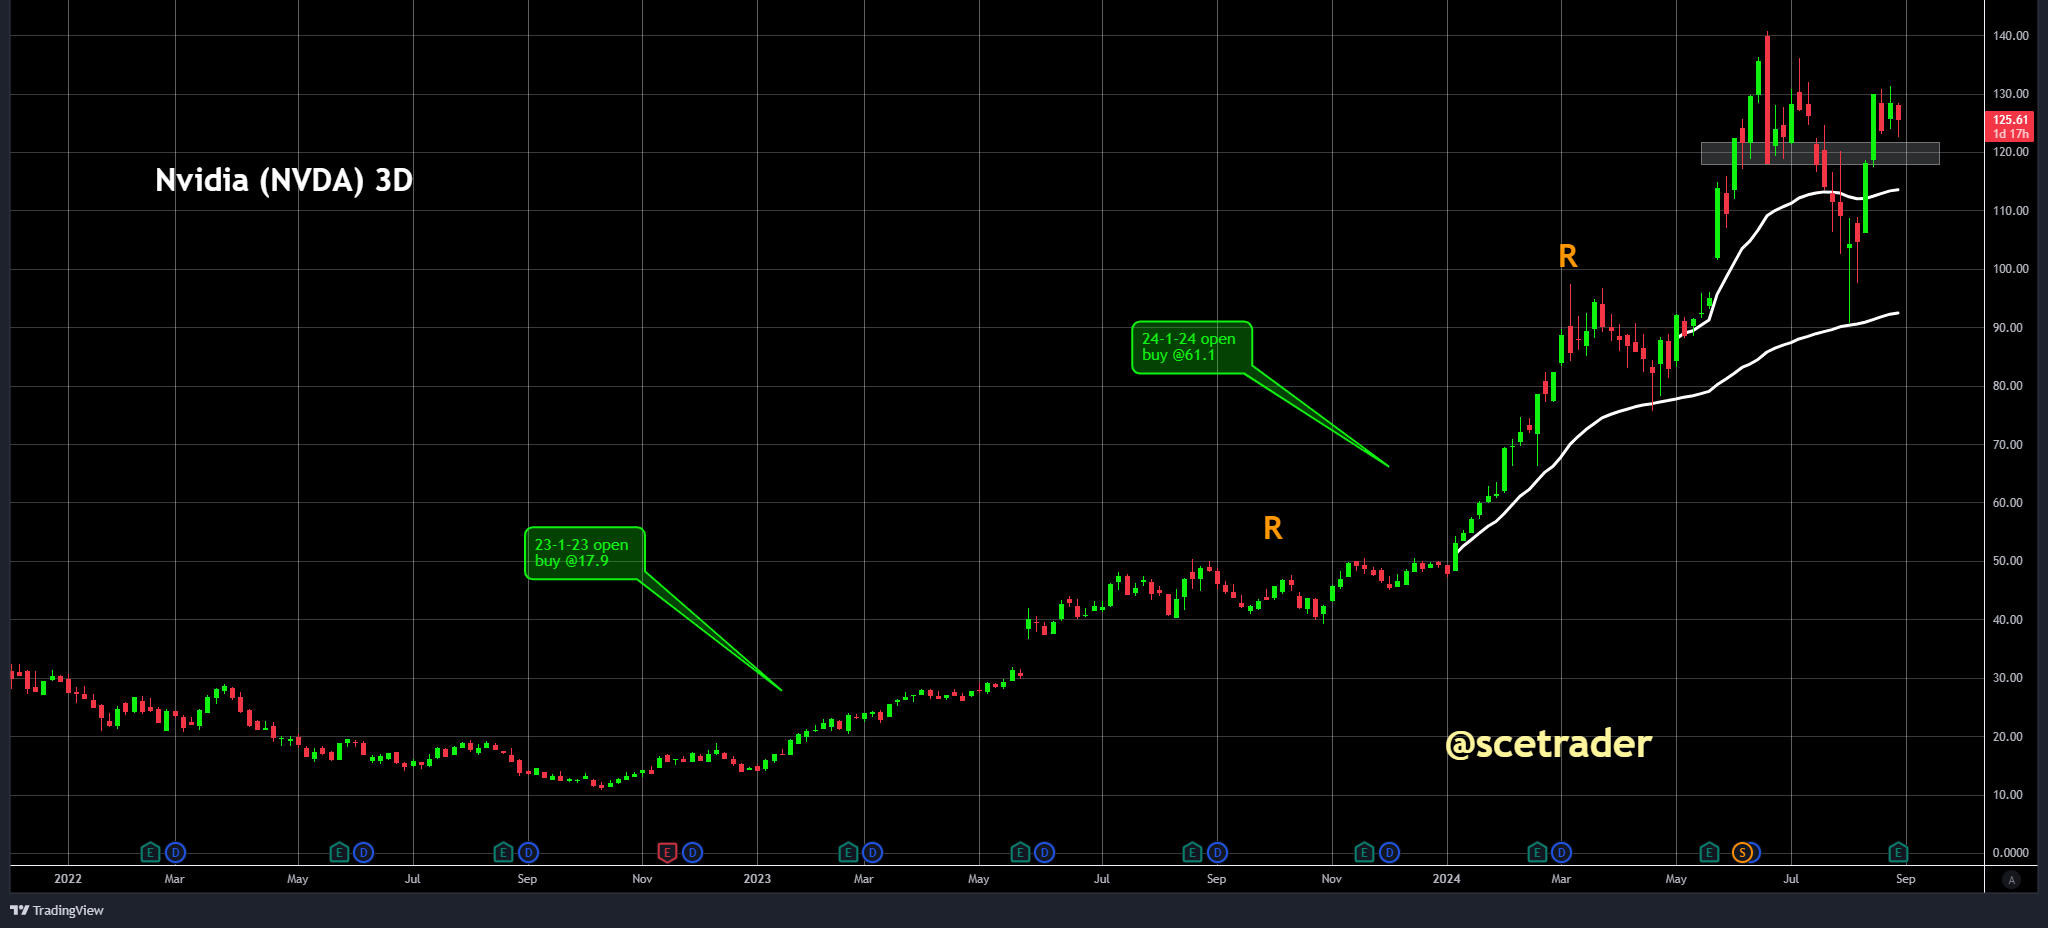Toggle the auto-scale A button
Viewport: 2048px width, 928px height.
(x=2010, y=880)
